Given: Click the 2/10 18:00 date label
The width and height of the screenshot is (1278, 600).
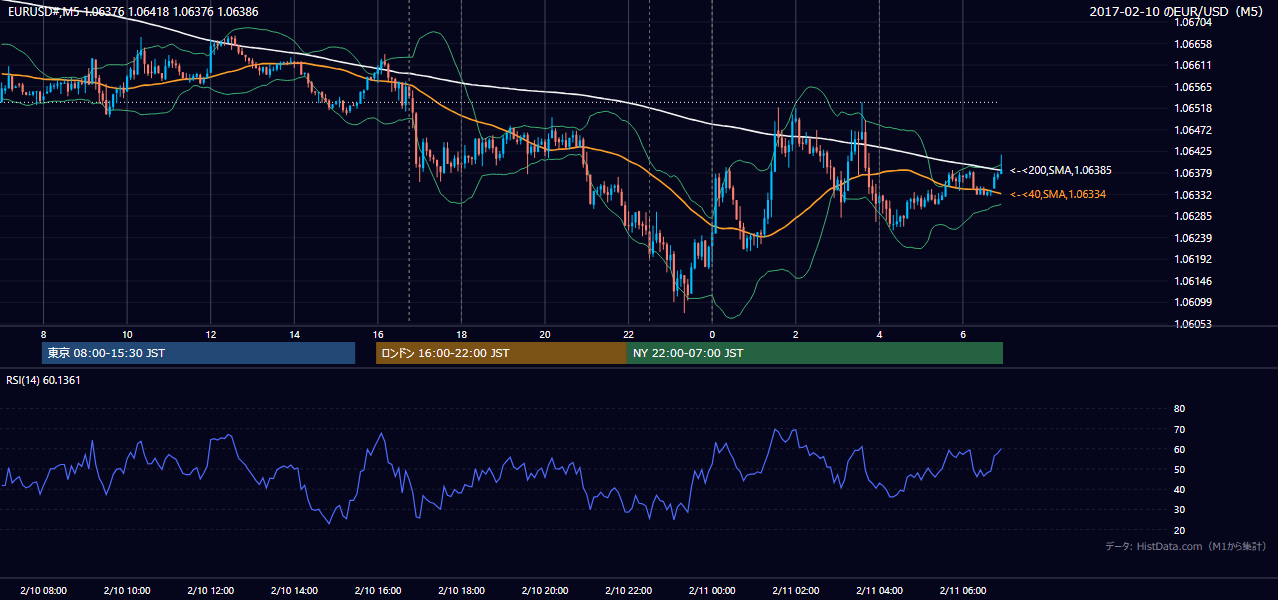Looking at the screenshot, I should [x=461, y=590].
